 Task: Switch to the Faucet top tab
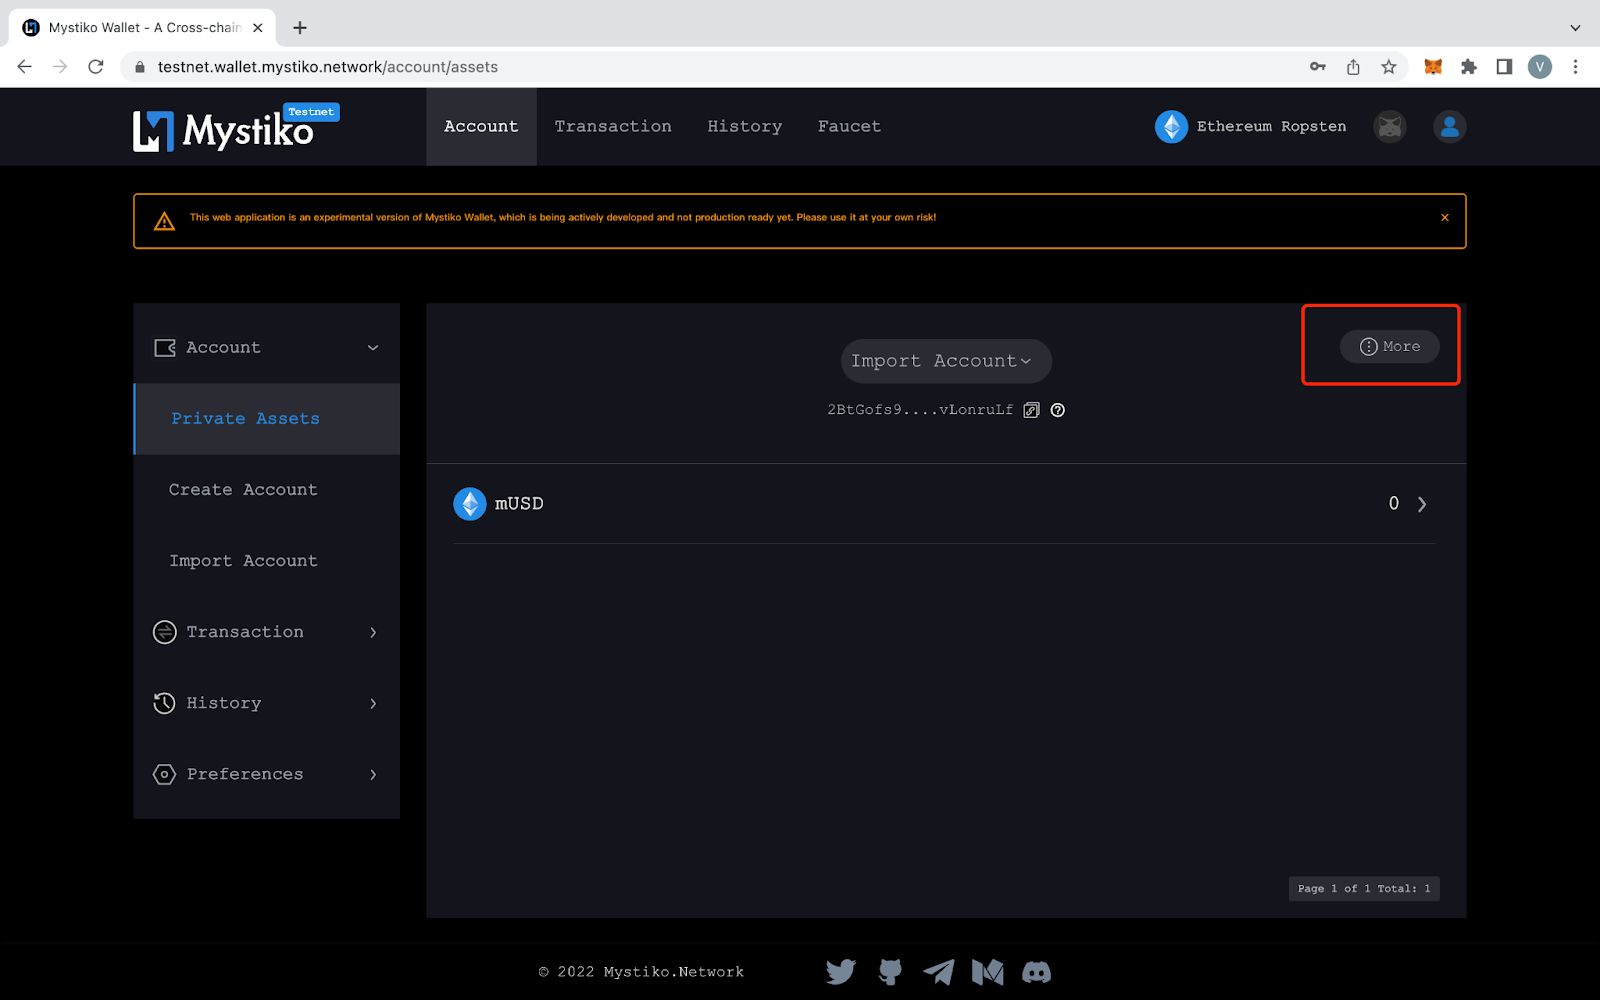(x=849, y=127)
